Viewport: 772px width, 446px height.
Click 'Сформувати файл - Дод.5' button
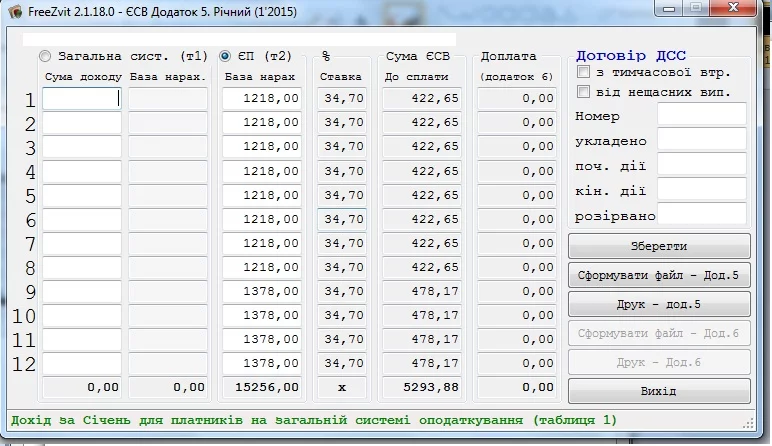(x=659, y=275)
